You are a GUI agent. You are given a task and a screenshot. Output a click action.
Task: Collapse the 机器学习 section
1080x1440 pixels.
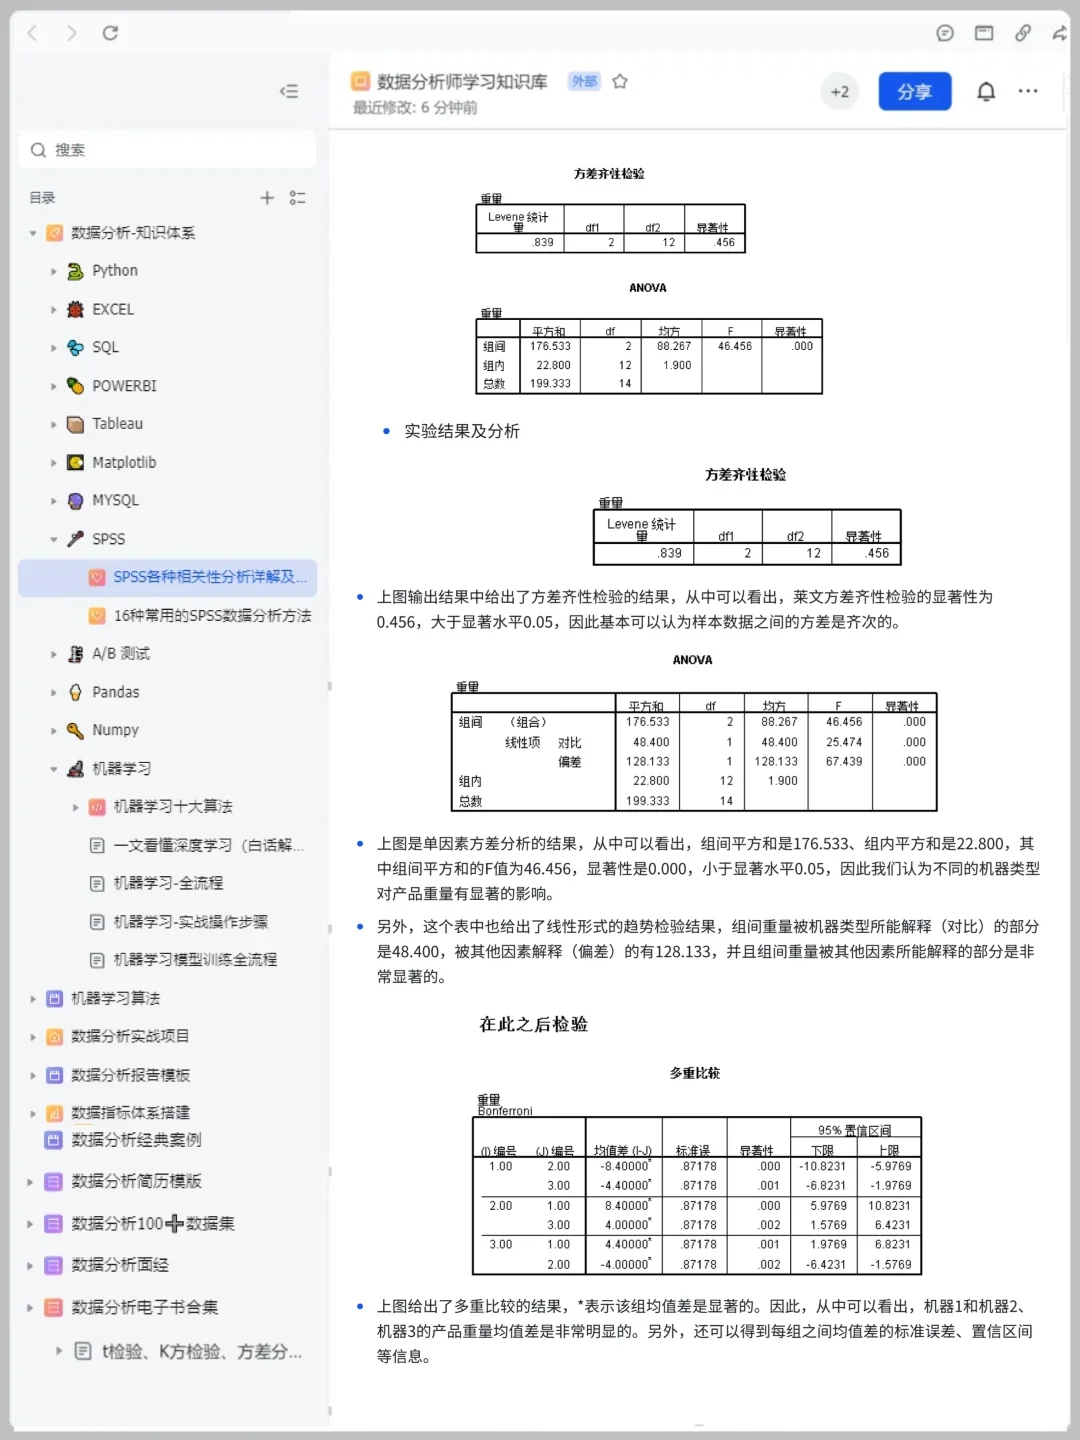[53, 768]
